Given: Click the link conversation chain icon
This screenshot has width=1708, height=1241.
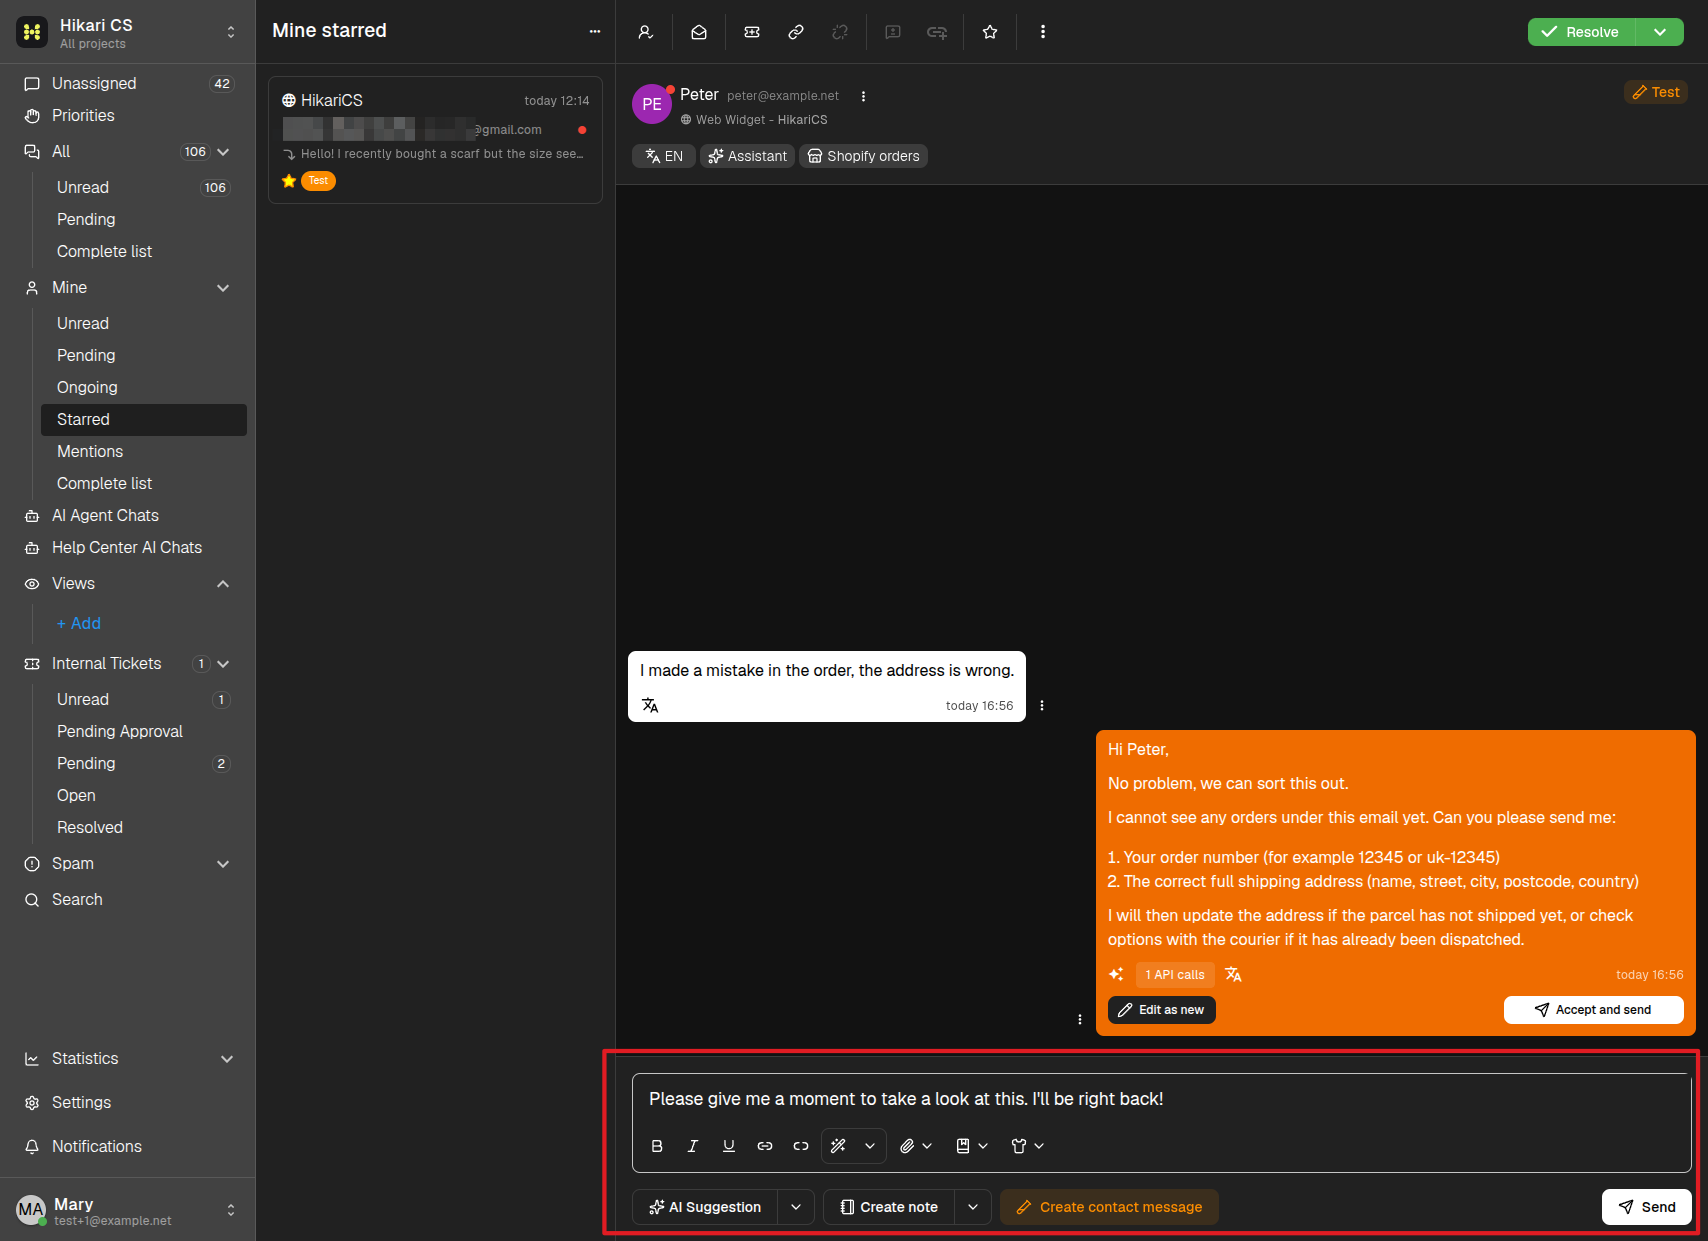Looking at the screenshot, I should coord(796,32).
